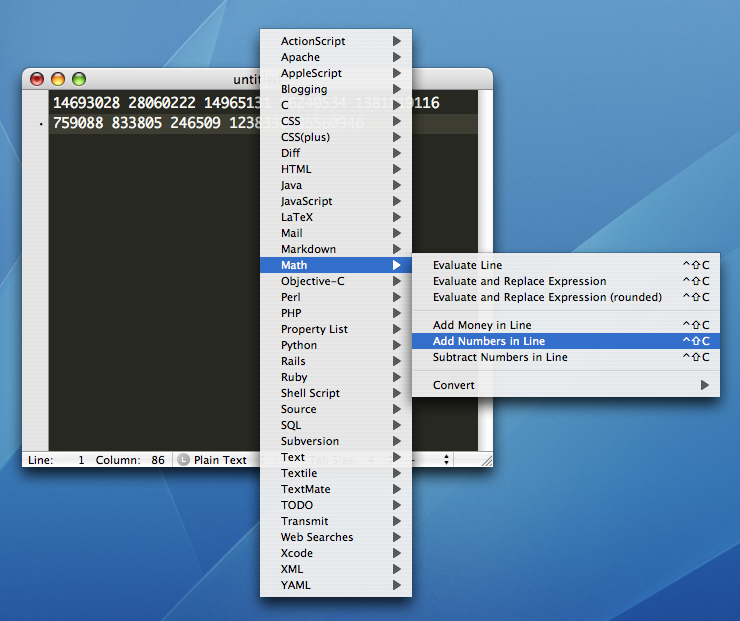The width and height of the screenshot is (740, 621).
Task: Open the ActionScript bundle submenu
Action: [x=336, y=41]
